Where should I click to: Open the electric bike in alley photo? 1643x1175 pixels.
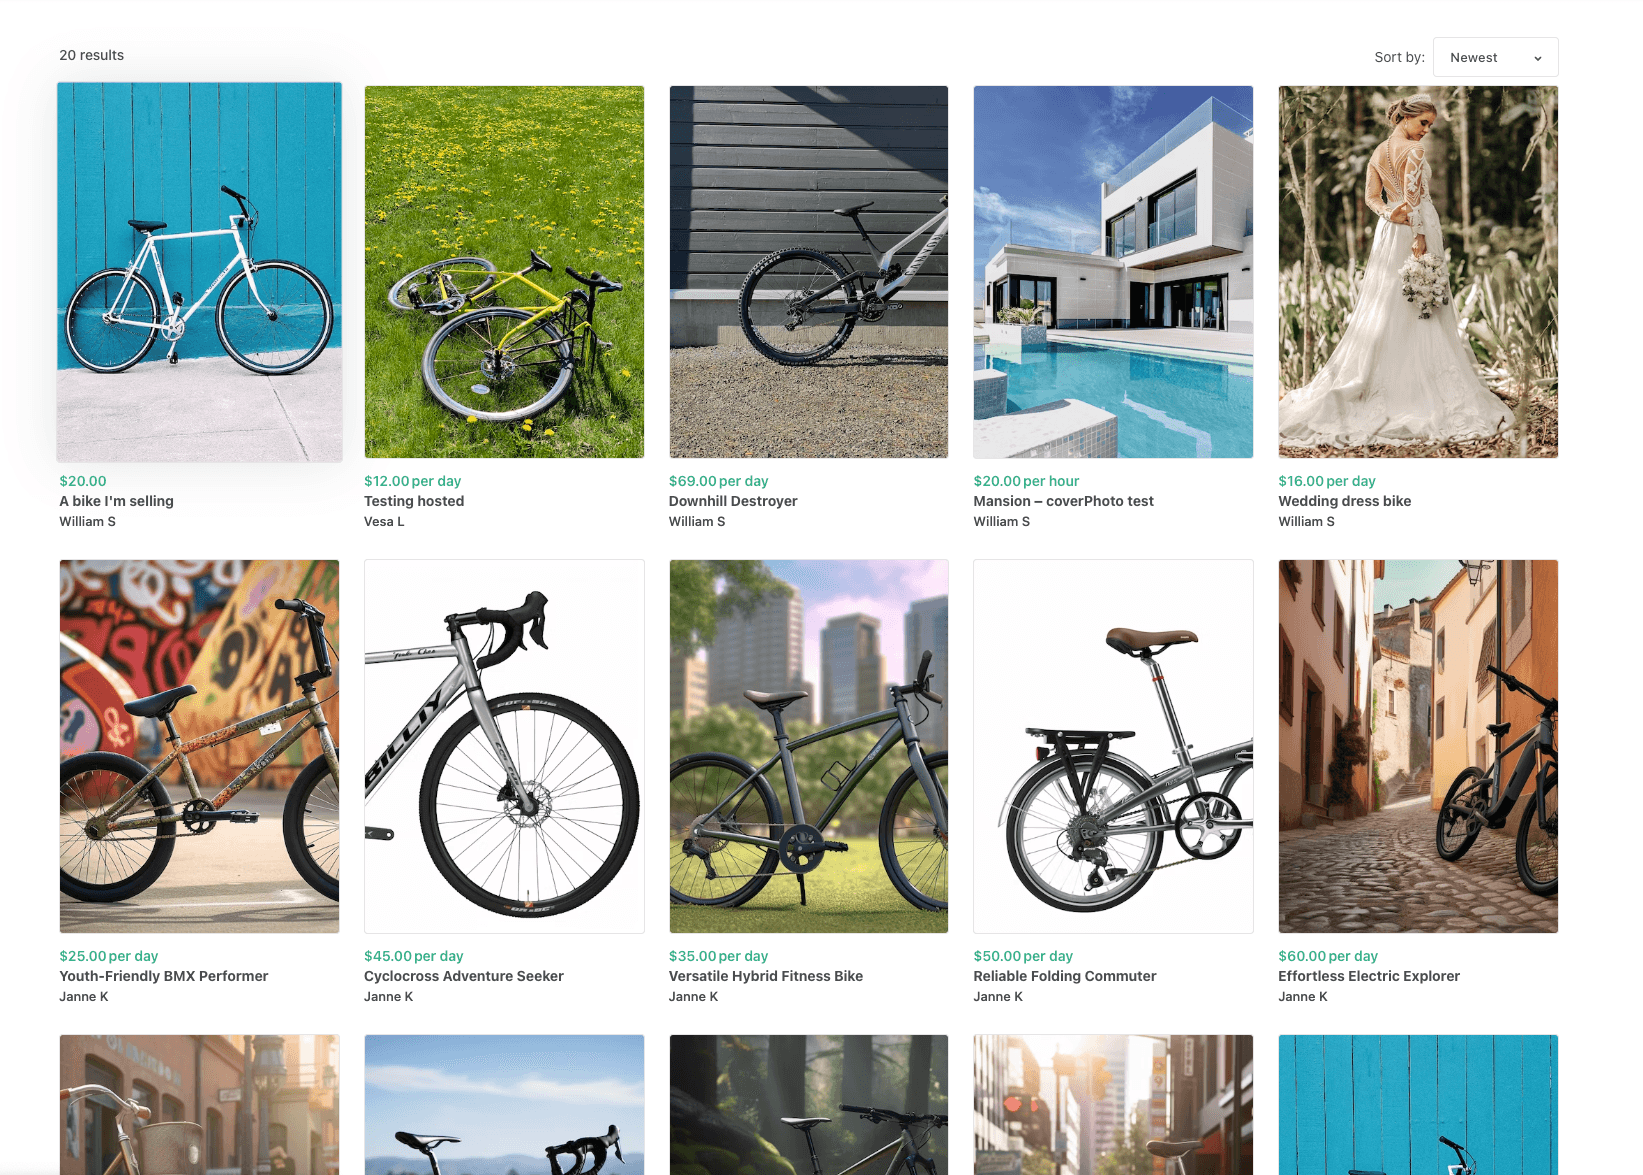coord(1418,746)
